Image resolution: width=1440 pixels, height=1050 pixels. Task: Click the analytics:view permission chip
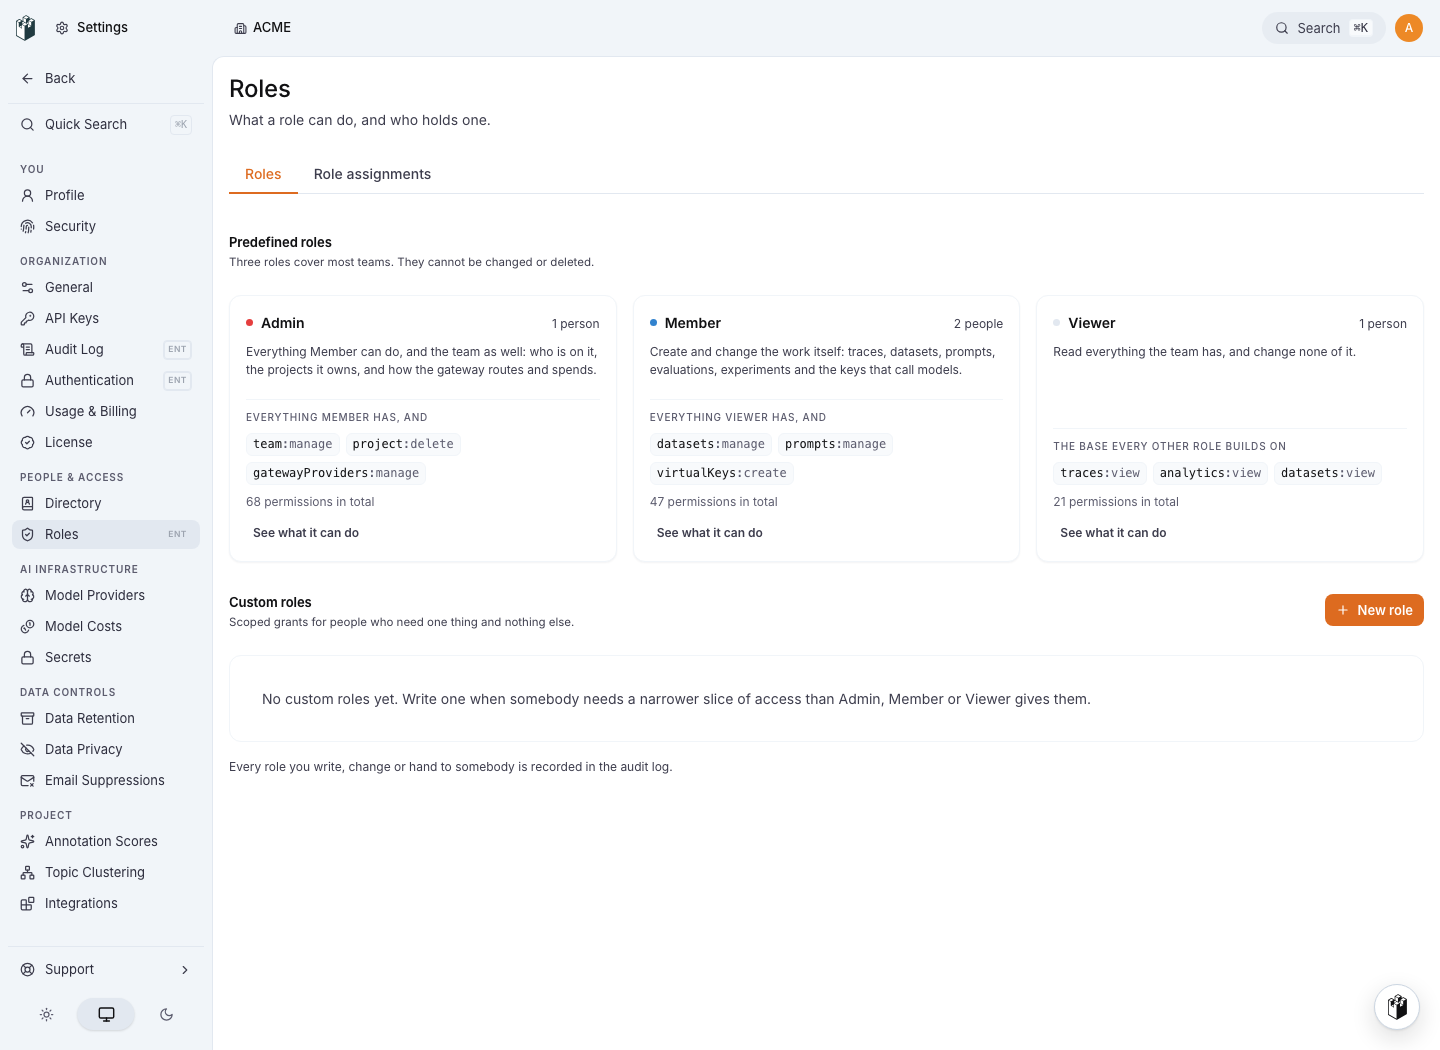1210,473
